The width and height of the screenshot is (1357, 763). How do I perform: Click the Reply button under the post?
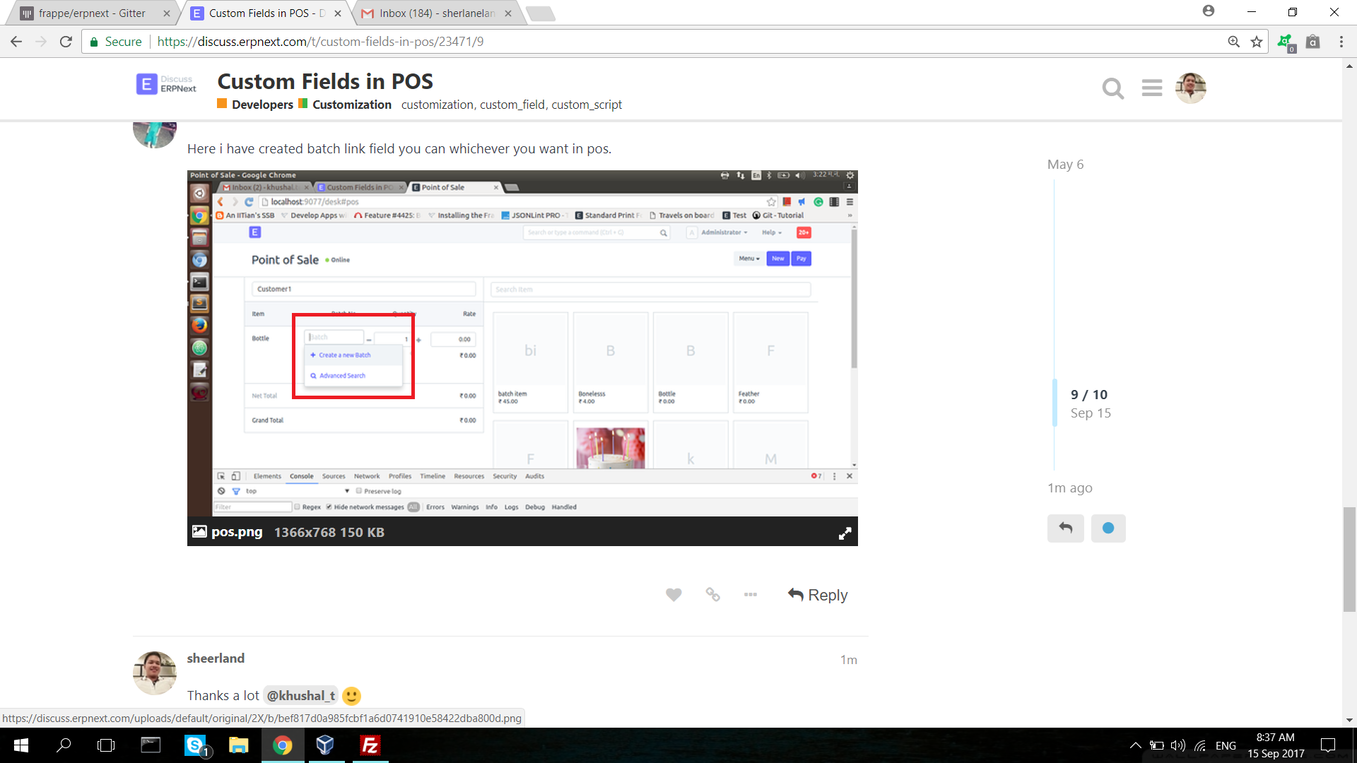(x=817, y=595)
